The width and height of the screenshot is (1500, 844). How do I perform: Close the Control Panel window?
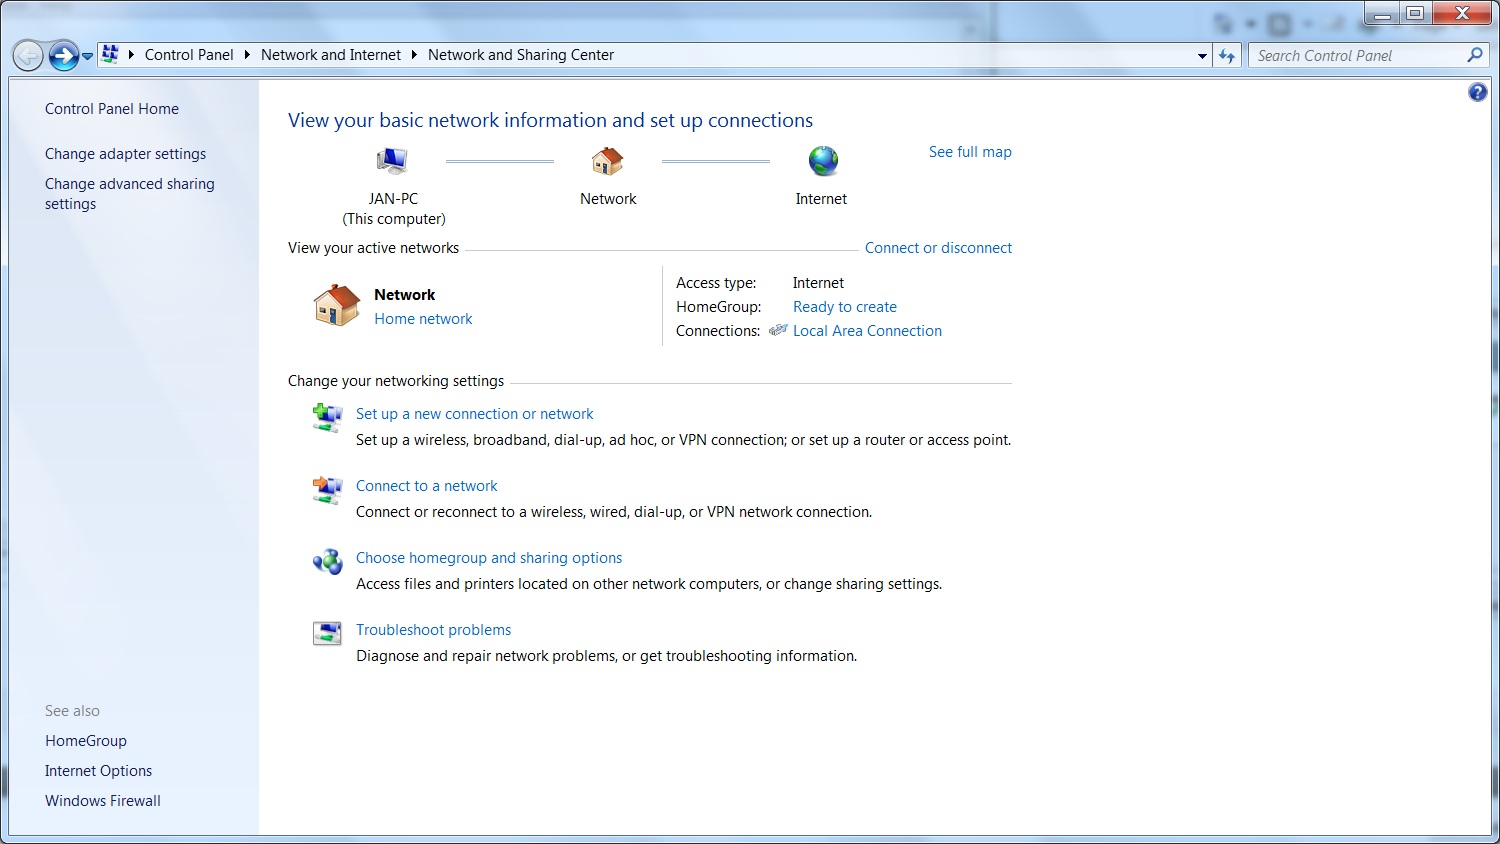[1462, 14]
